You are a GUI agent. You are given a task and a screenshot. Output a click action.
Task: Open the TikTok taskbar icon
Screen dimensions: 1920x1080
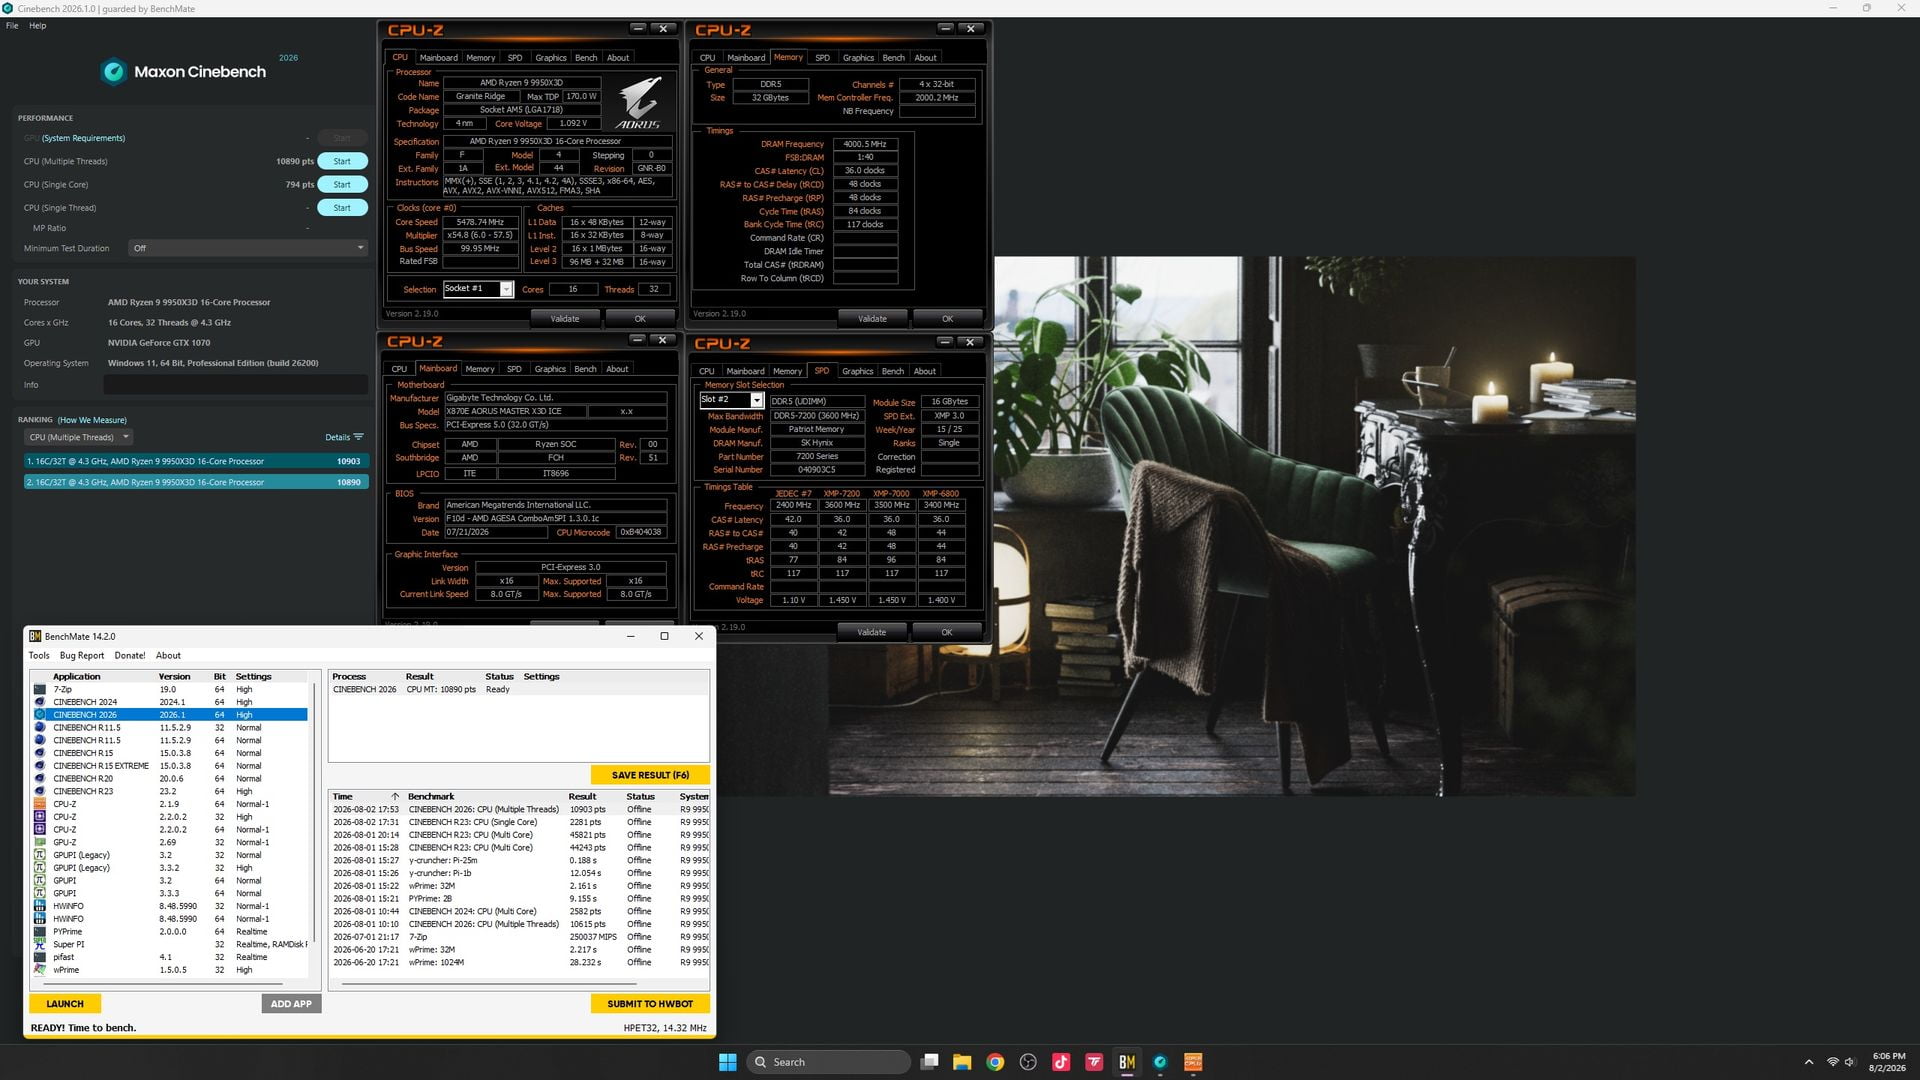[1061, 1062]
